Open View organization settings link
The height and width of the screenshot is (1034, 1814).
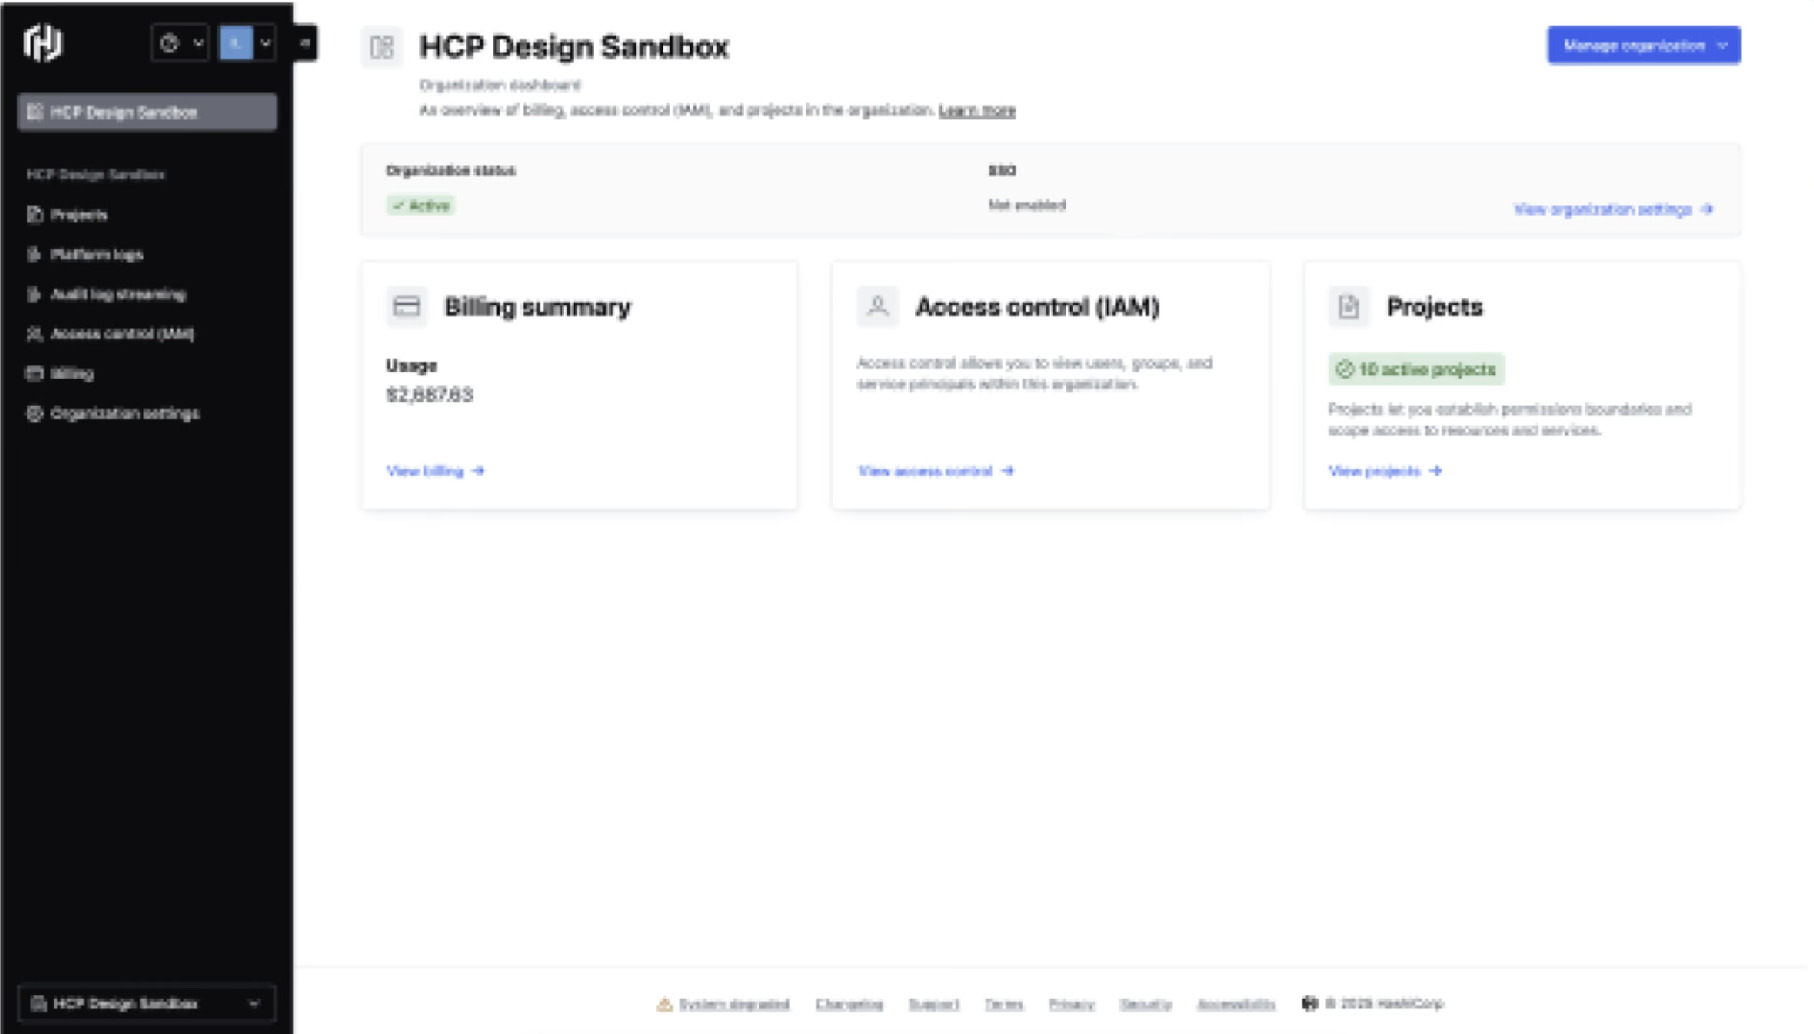(x=1613, y=209)
